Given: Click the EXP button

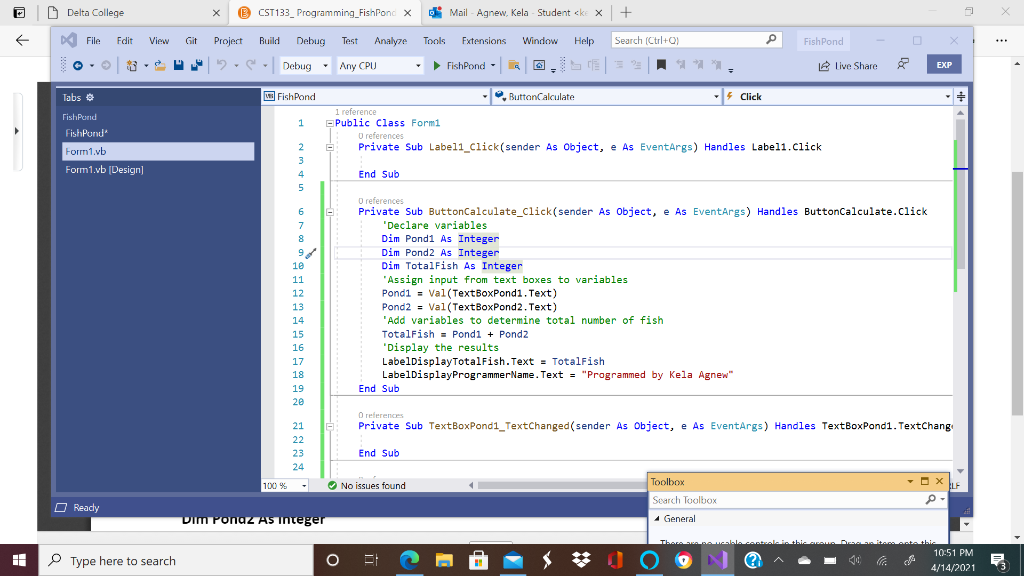Looking at the screenshot, I should 944,65.
